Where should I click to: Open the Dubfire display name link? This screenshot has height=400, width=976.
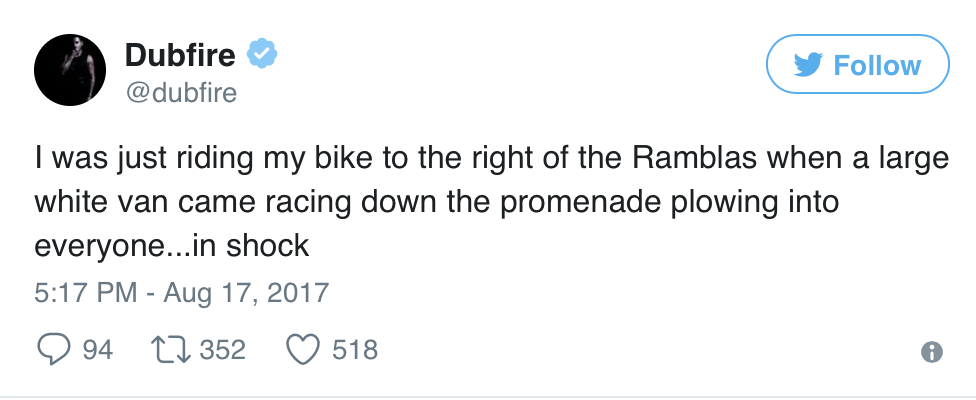tap(183, 56)
